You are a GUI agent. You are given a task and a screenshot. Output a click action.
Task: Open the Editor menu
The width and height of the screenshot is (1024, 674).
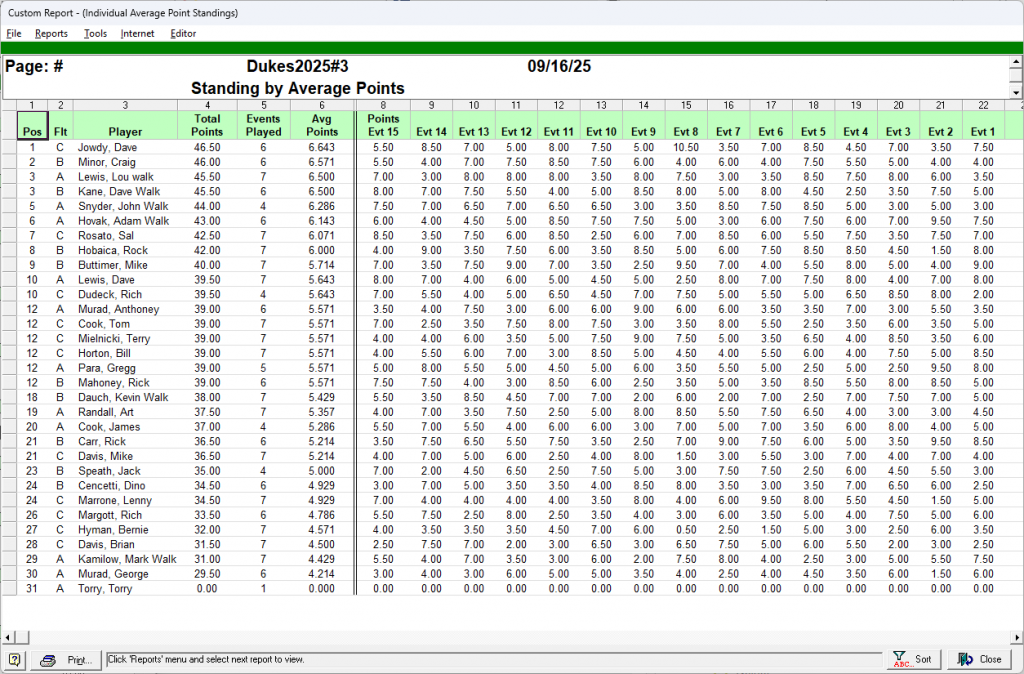183,33
